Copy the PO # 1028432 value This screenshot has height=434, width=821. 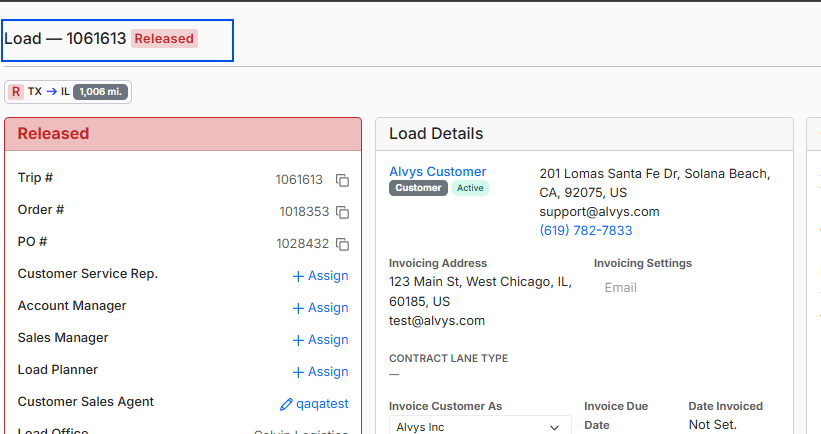[342, 244]
